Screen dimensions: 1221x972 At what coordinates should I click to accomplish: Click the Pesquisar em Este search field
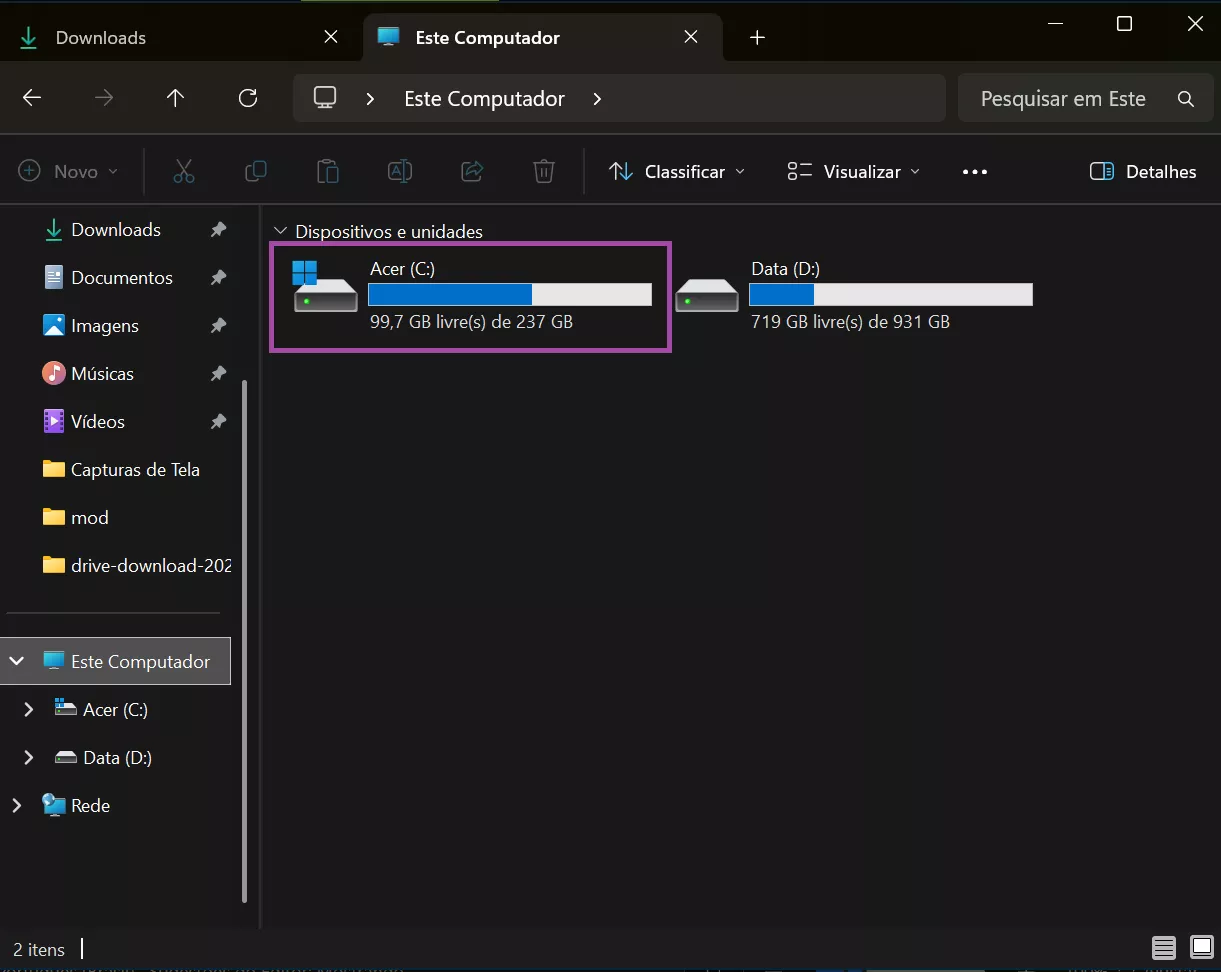click(1063, 99)
